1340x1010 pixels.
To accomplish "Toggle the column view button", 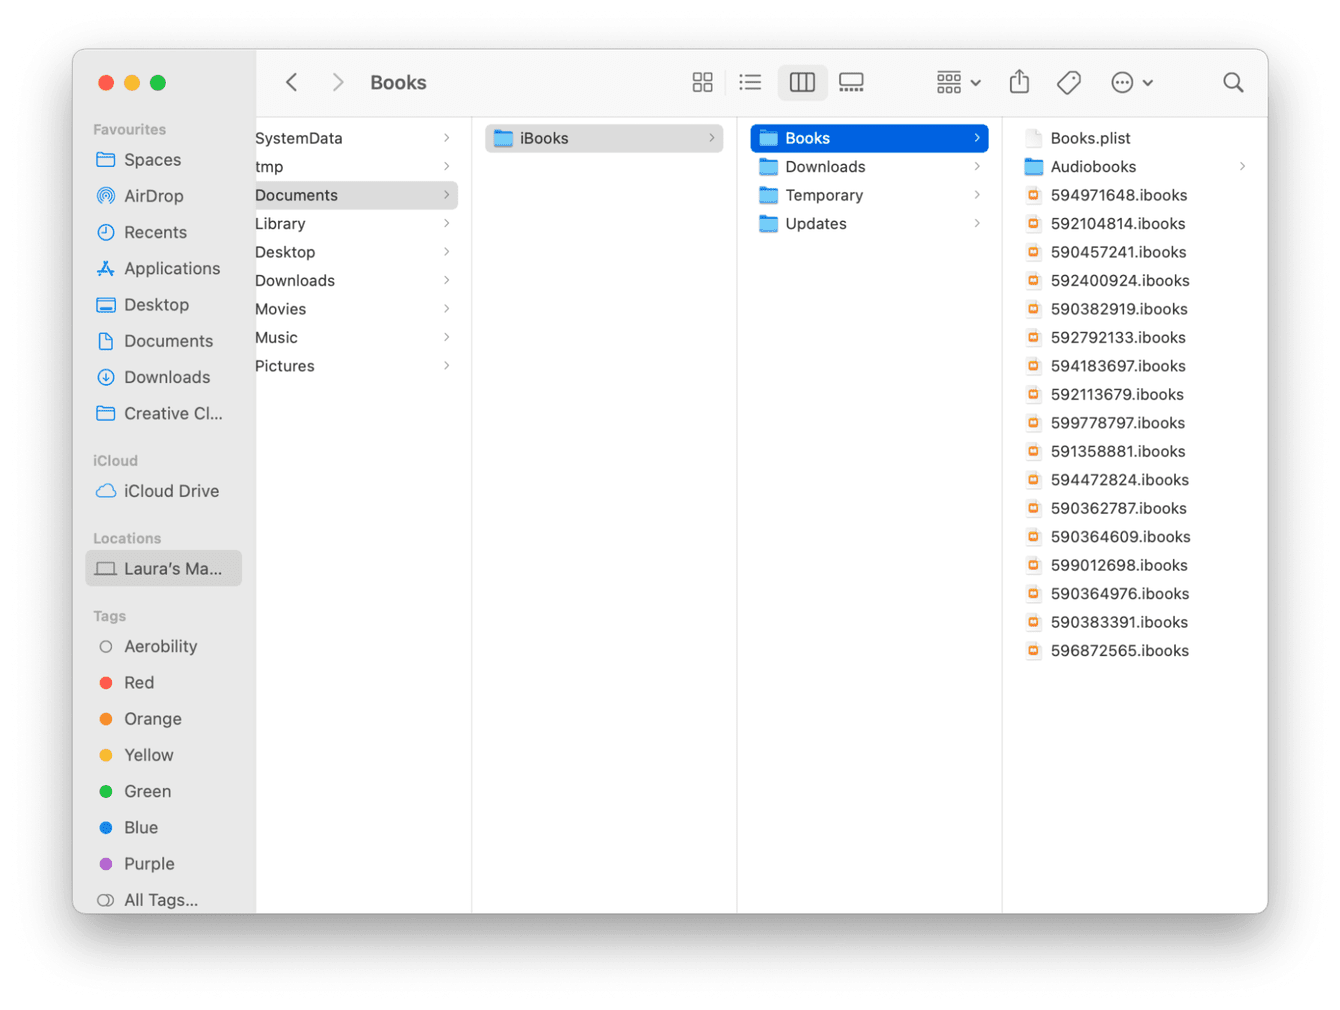I will 802,82.
